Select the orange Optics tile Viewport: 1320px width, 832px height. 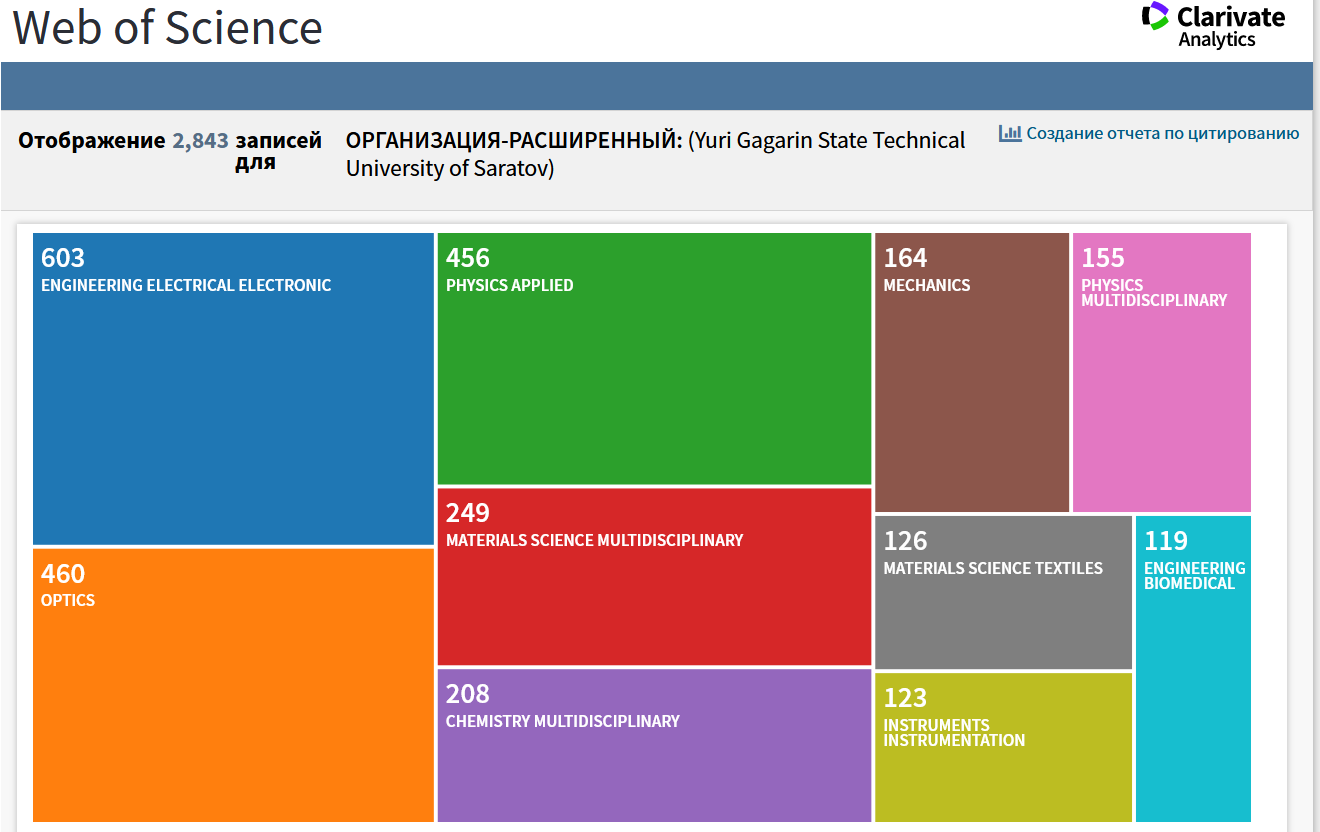(x=233, y=685)
